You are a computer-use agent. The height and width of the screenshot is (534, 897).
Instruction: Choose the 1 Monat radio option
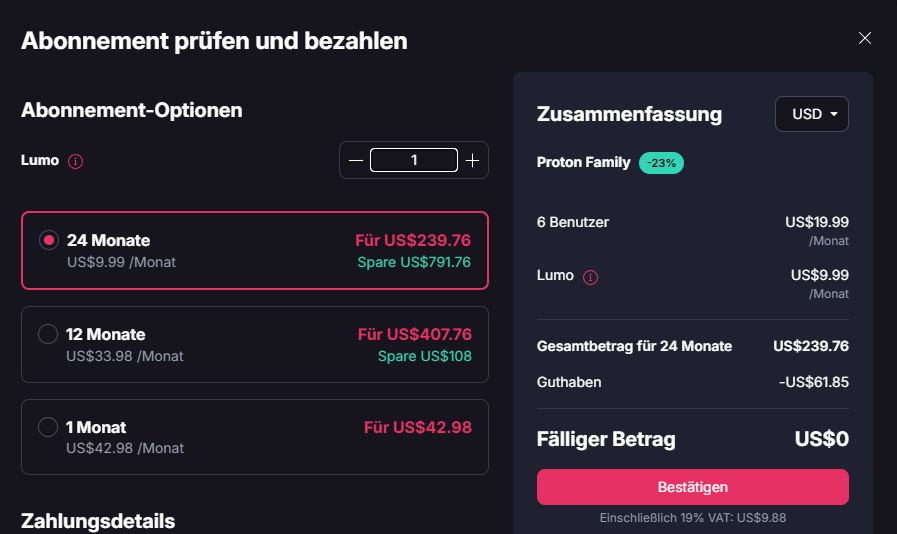tap(48, 427)
